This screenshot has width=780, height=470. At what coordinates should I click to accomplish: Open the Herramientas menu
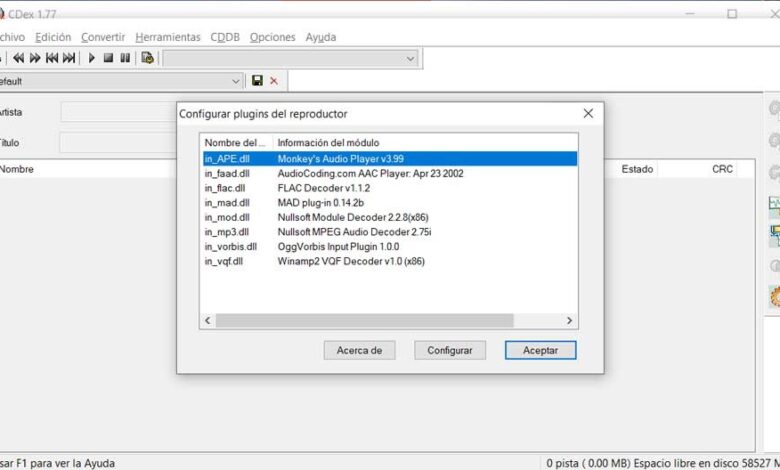pyautogui.click(x=168, y=37)
